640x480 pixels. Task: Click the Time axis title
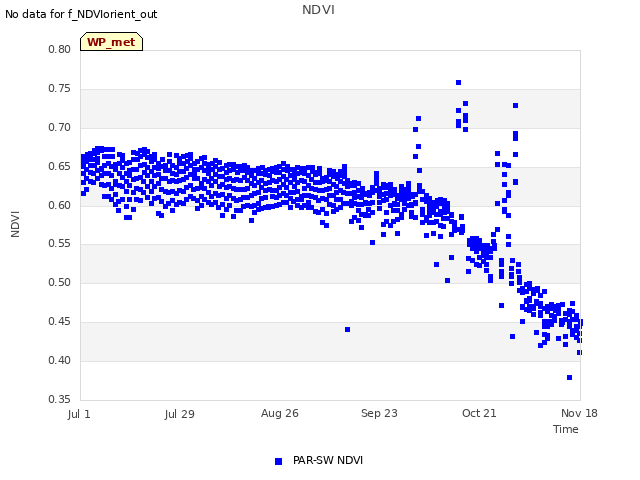click(566, 429)
